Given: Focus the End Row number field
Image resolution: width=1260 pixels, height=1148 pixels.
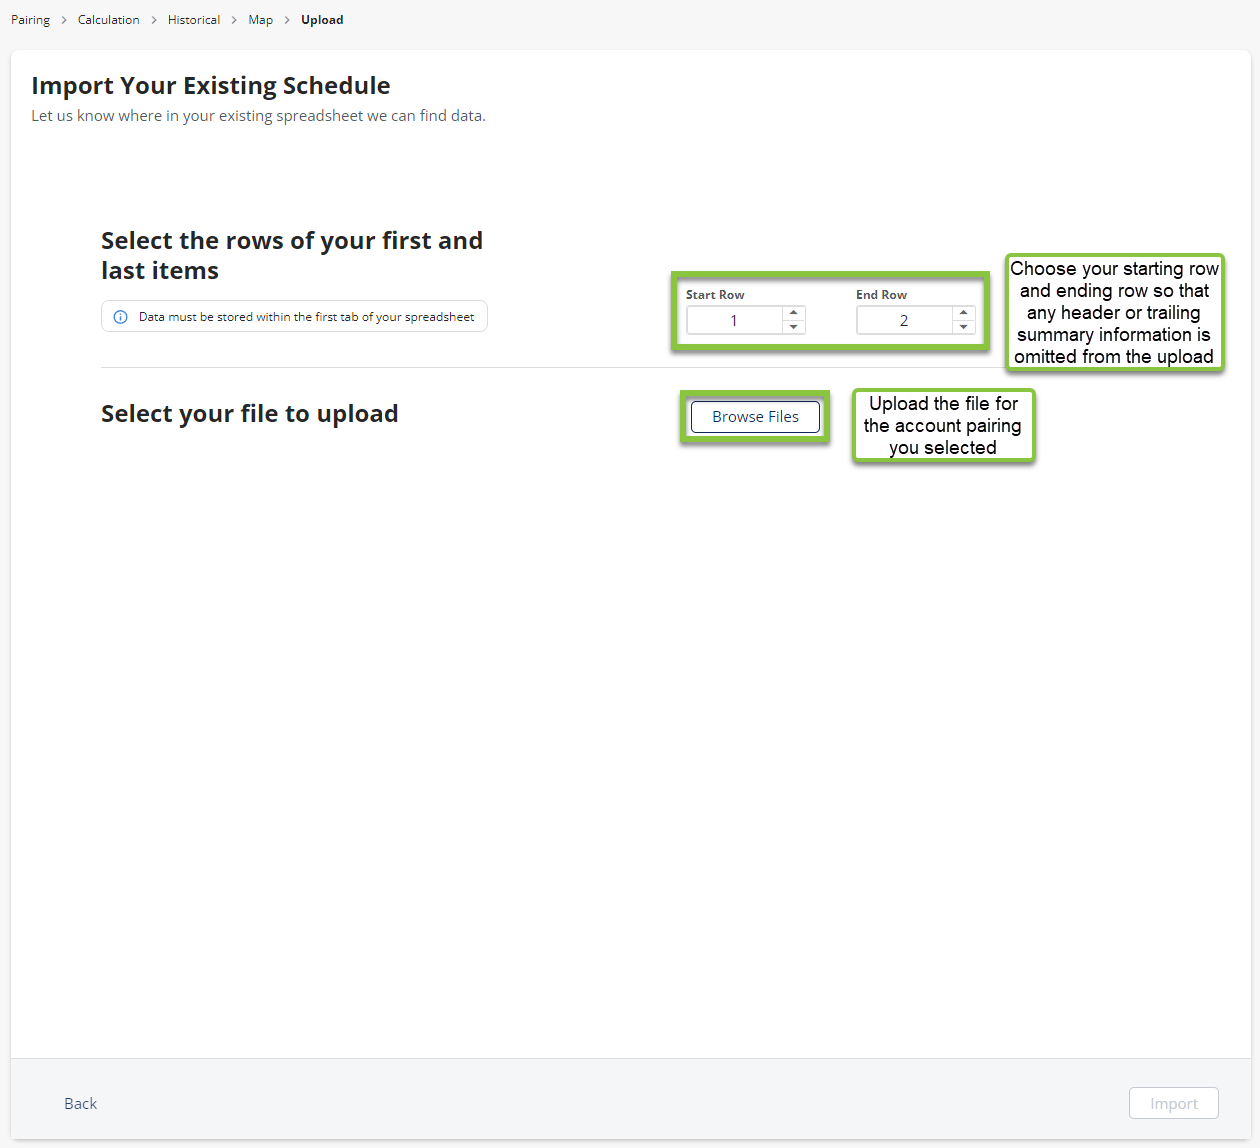Looking at the screenshot, I should (904, 320).
